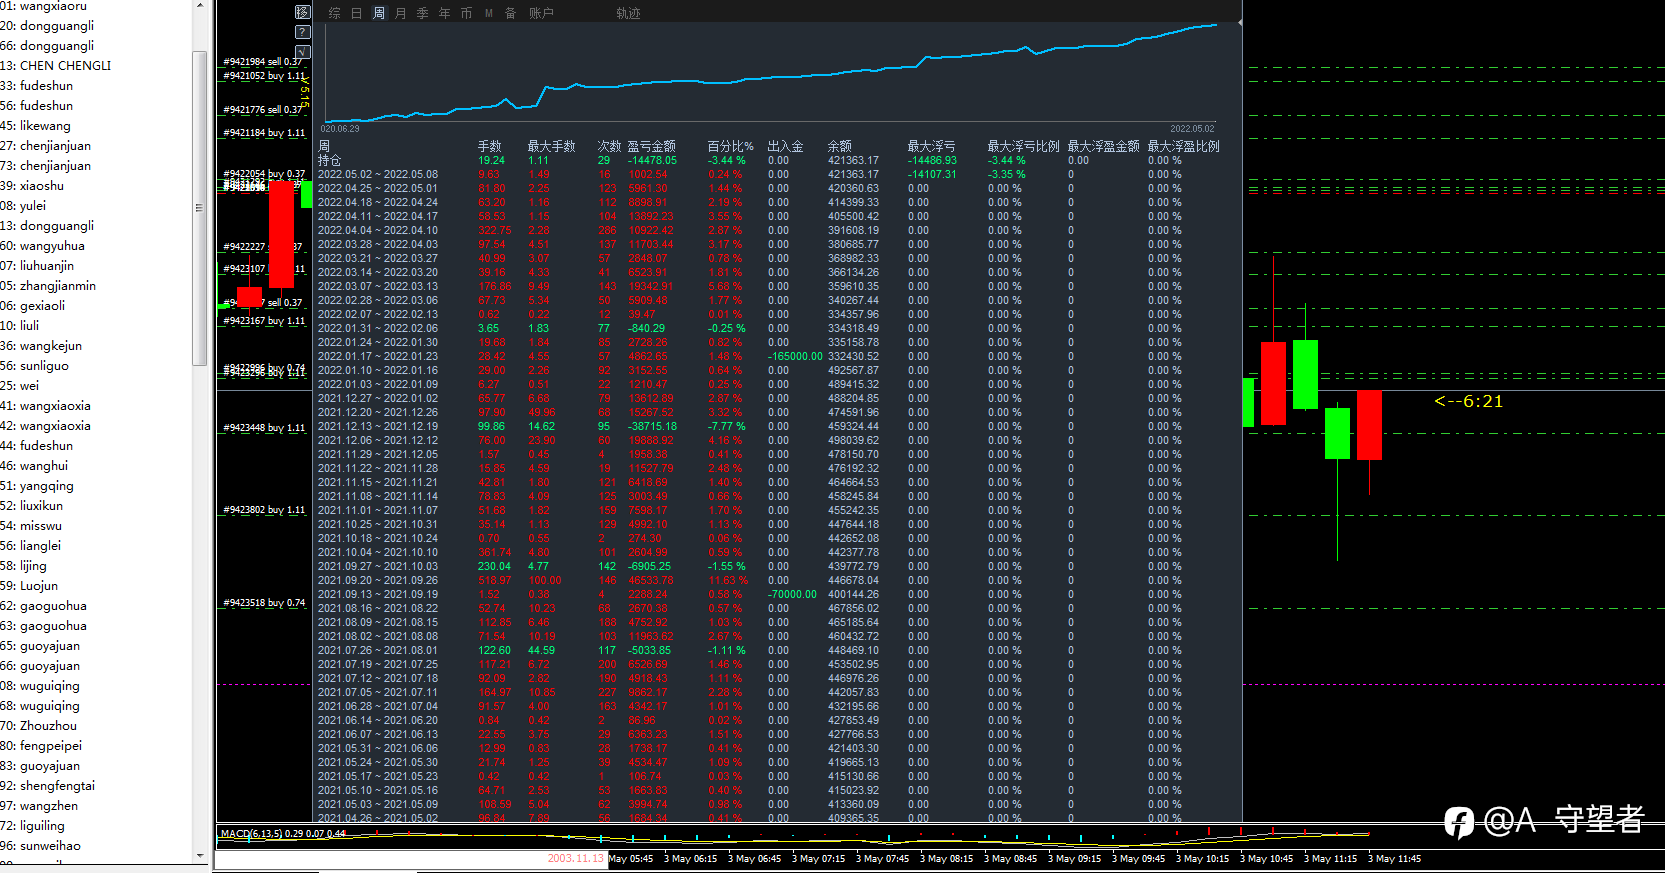The width and height of the screenshot is (1665, 873).
Task: Select account 46: wanghui
Action: pos(34,466)
